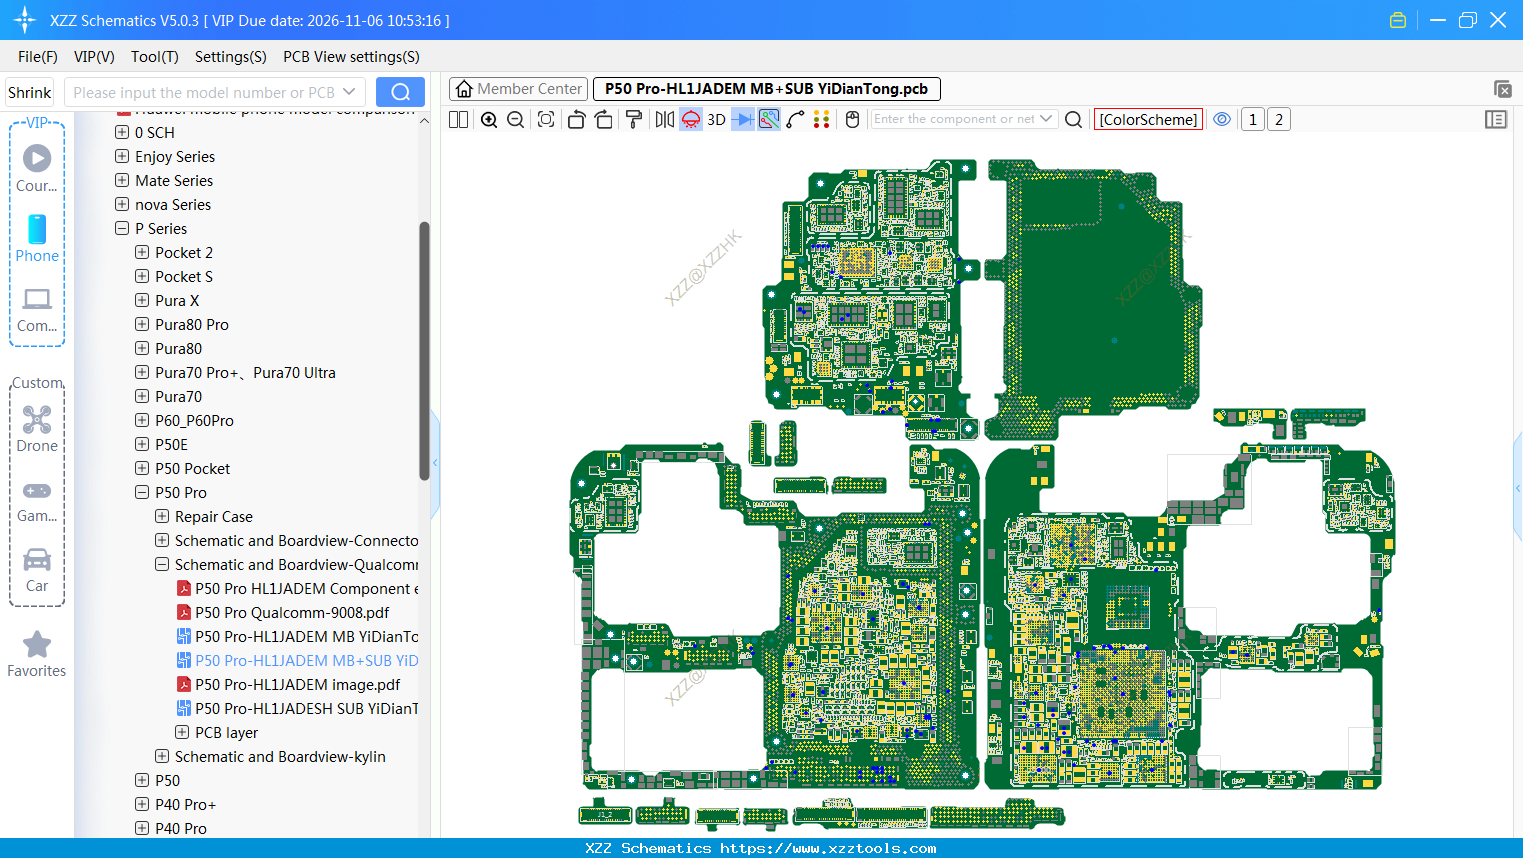The width and height of the screenshot is (1523, 858).
Task: Collapse the P50 Pro tree node
Action: (142, 493)
